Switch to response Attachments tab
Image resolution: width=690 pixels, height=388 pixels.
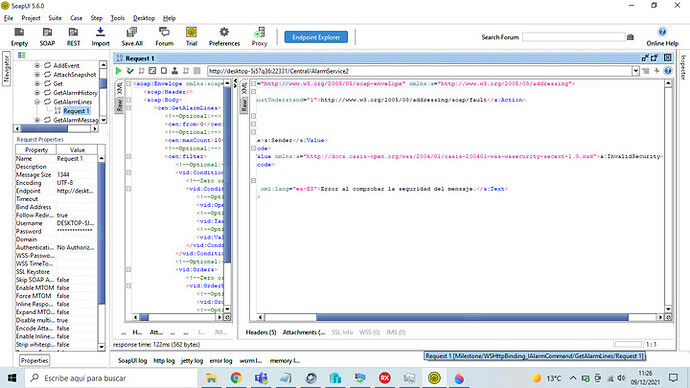coord(304,332)
